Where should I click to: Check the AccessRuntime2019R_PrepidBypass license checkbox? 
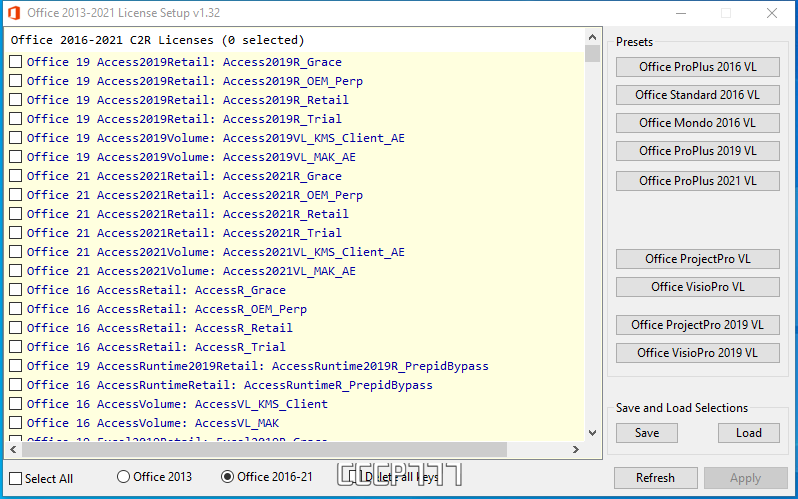tap(16, 366)
